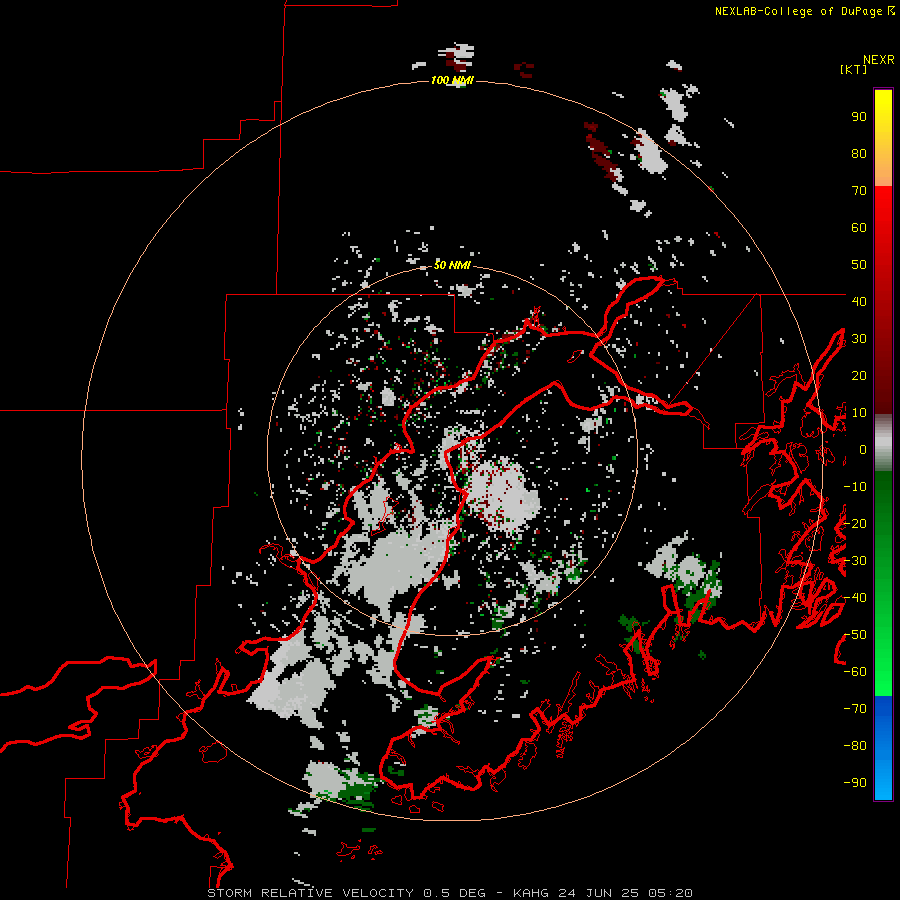Click the -30 value on the velocity scale

click(x=855, y=561)
